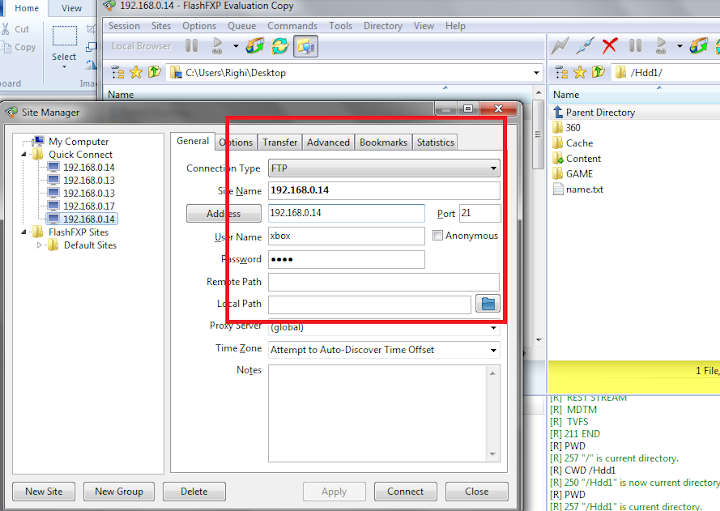Select name.txt in remote file list
Image resolution: width=720 pixels, height=511 pixels.
pyautogui.click(x=585, y=189)
